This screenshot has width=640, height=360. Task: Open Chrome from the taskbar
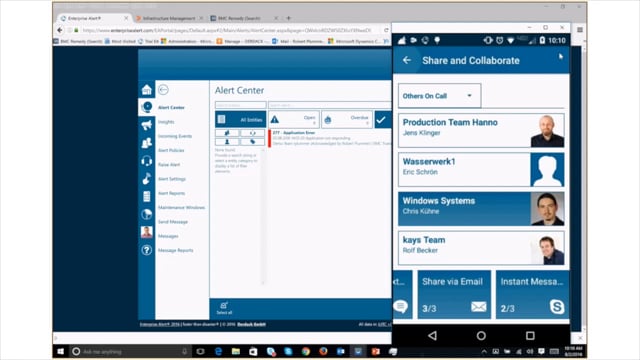click(x=306, y=351)
